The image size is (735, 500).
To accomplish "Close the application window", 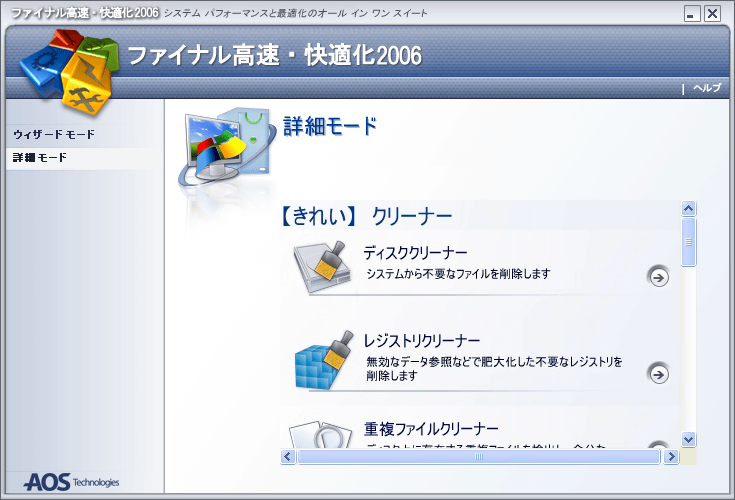I will click(x=712, y=14).
